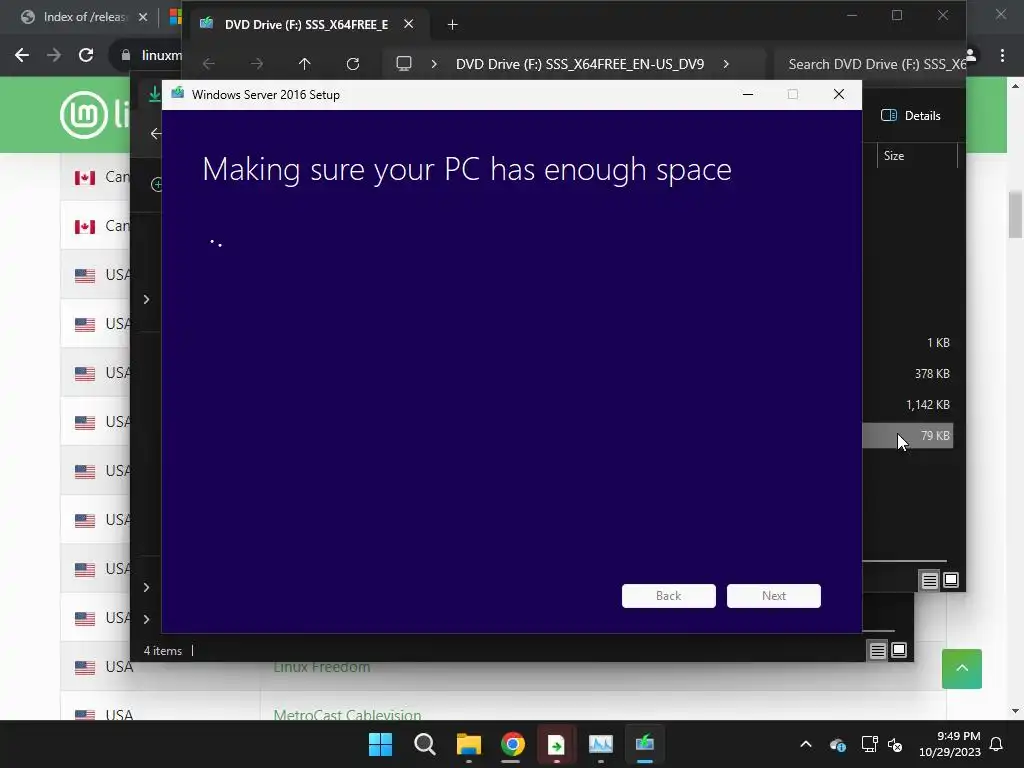Click the green download arrow icon in rear window
Image resolution: width=1024 pixels, height=768 pixels.
coord(155,94)
